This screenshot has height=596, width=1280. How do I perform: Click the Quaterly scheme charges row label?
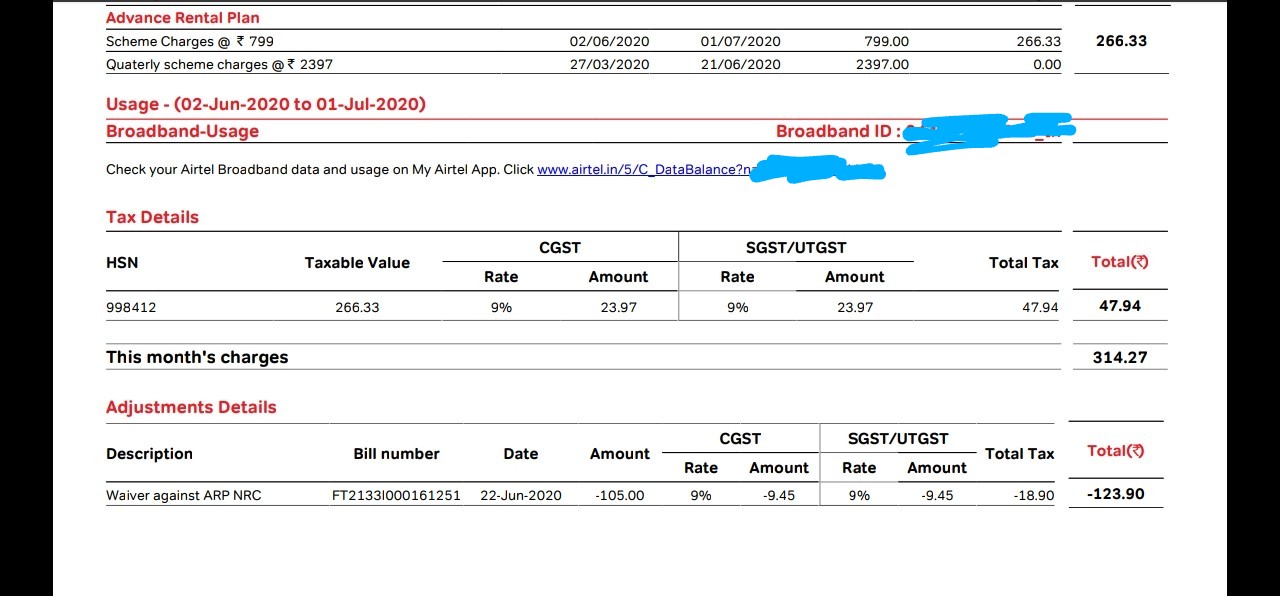[219, 64]
